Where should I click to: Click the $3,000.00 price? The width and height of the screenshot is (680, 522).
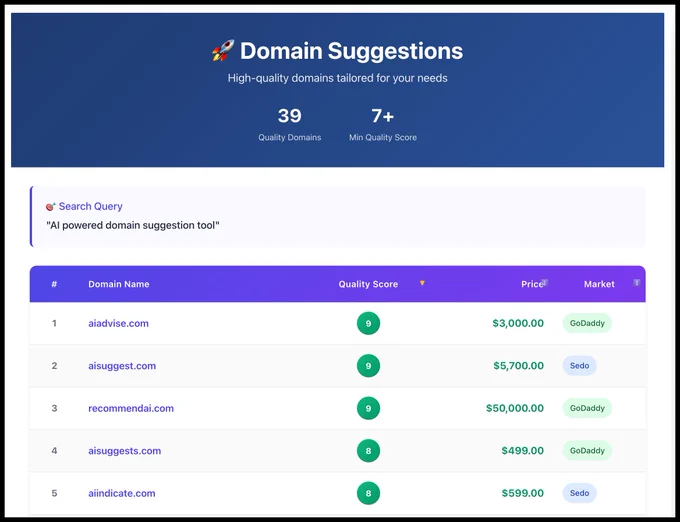tap(518, 323)
